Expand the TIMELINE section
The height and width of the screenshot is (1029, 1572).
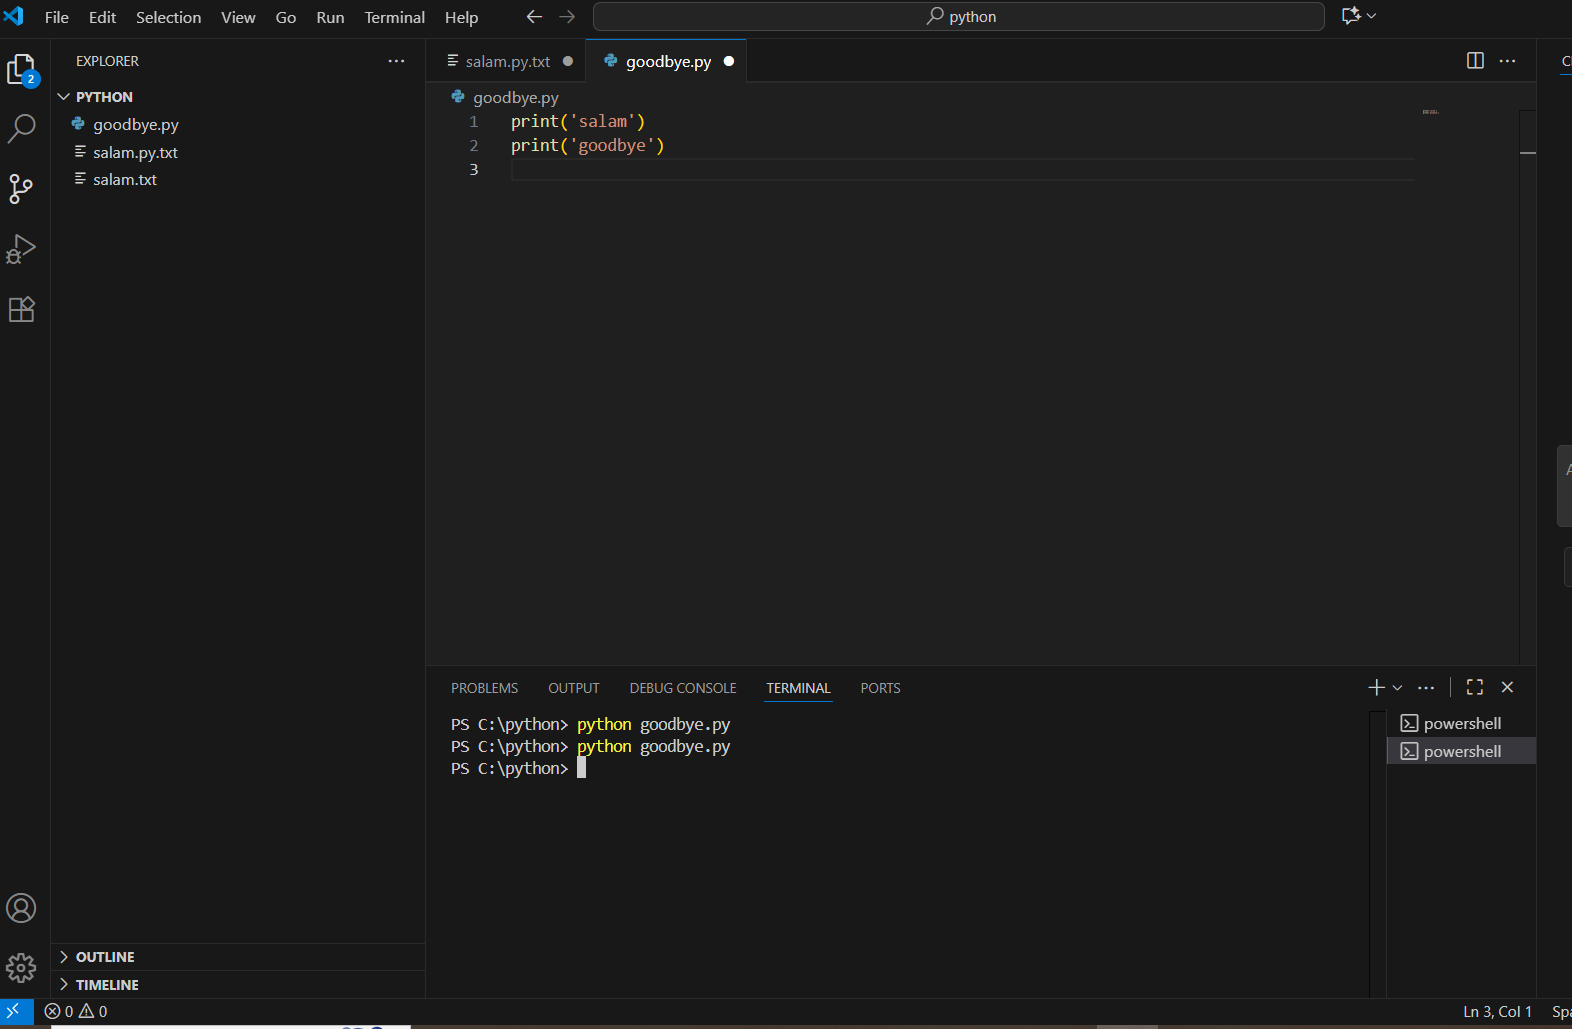[106, 985]
